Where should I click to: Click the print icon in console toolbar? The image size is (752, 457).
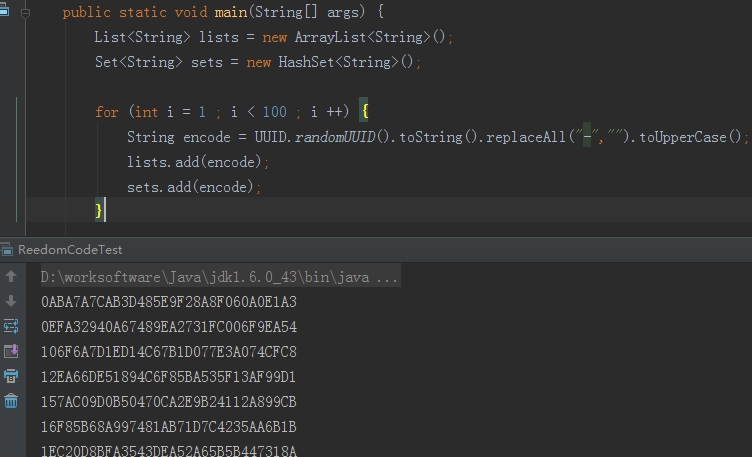tap(11, 376)
